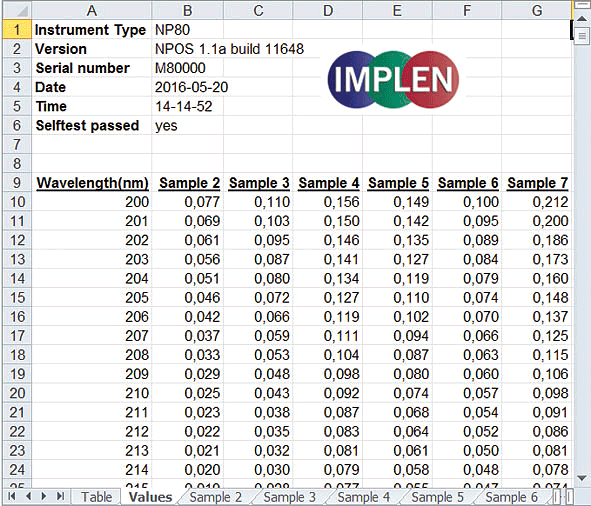Select cell containing Instrument Type
The height and width of the screenshot is (506, 591).
pos(92,29)
